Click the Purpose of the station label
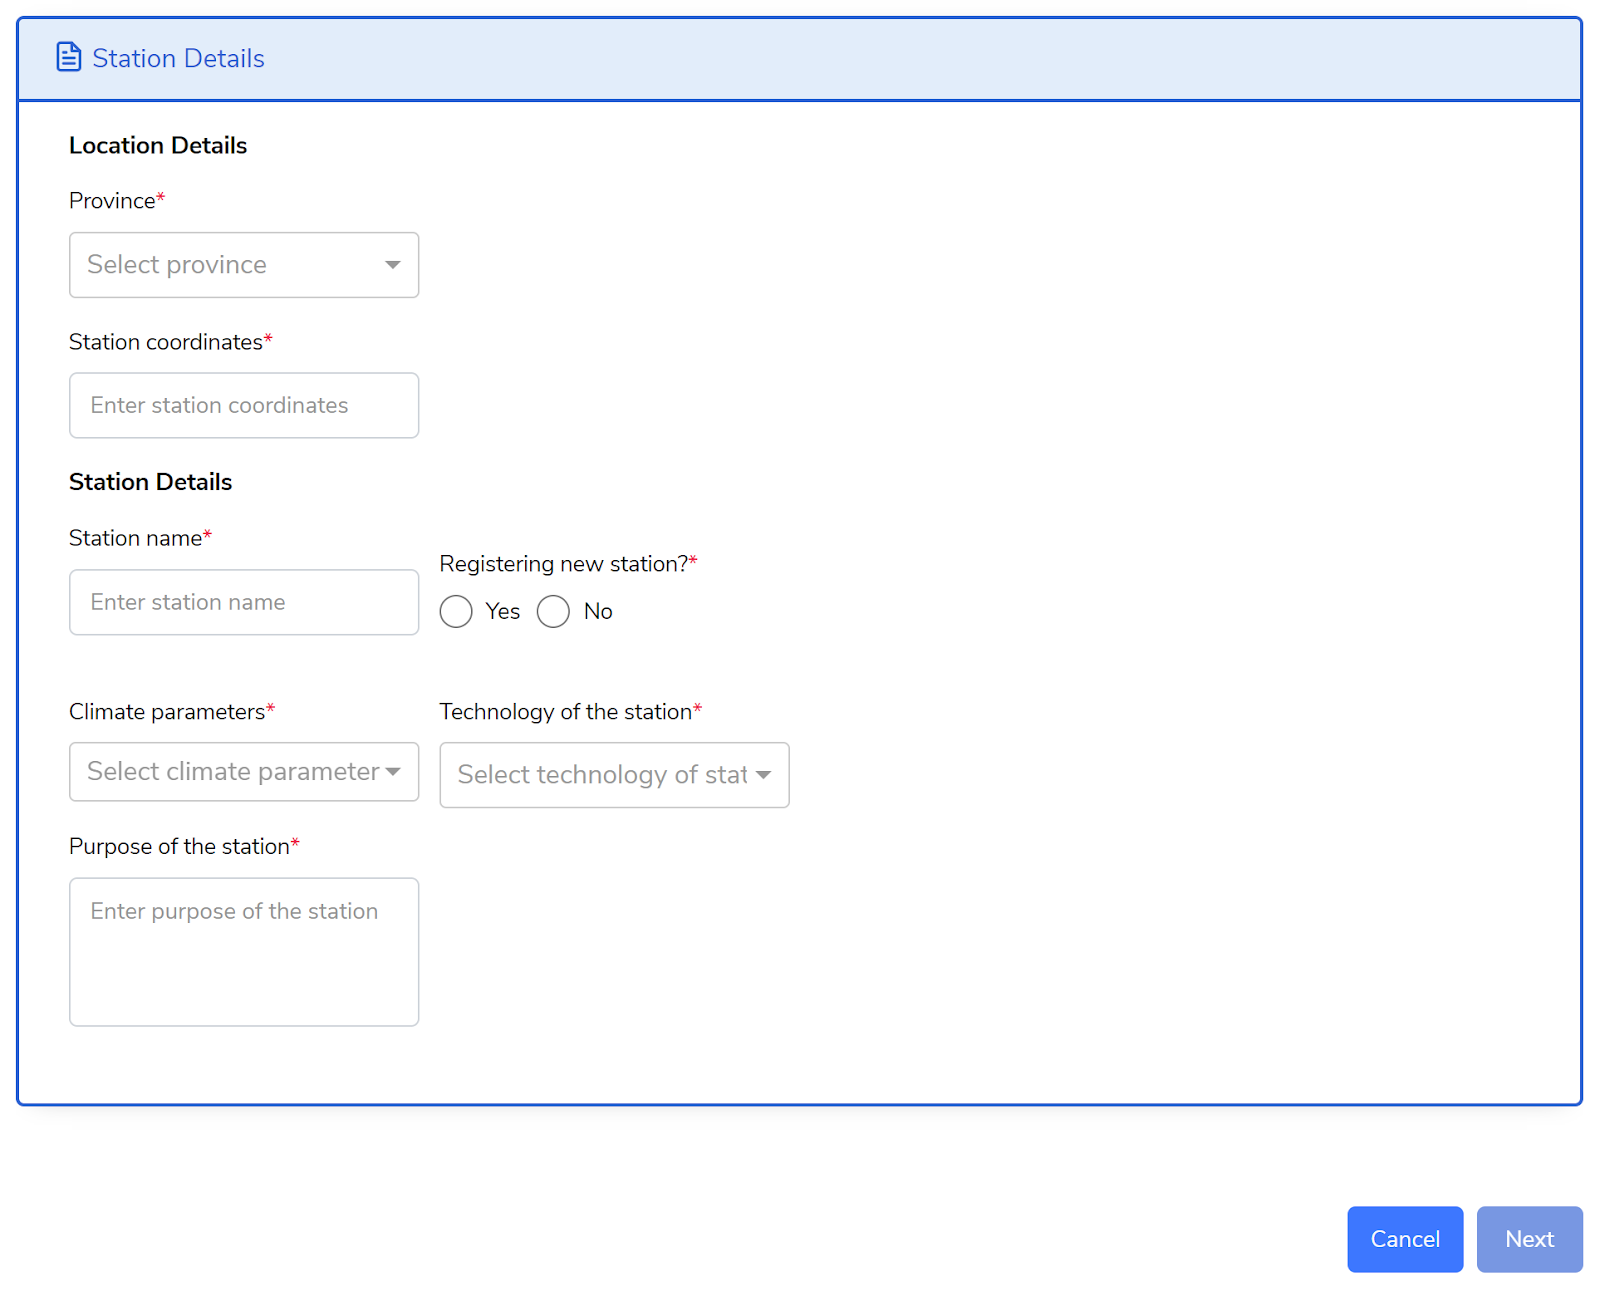 184,846
